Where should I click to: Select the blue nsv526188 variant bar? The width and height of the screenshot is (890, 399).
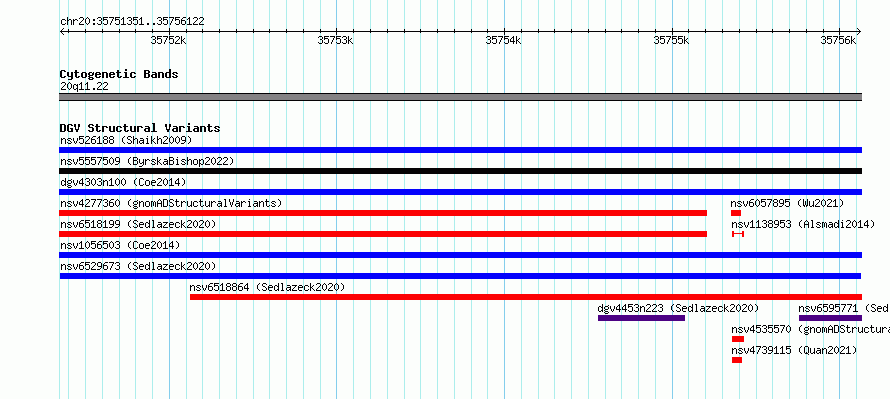(460, 150)
